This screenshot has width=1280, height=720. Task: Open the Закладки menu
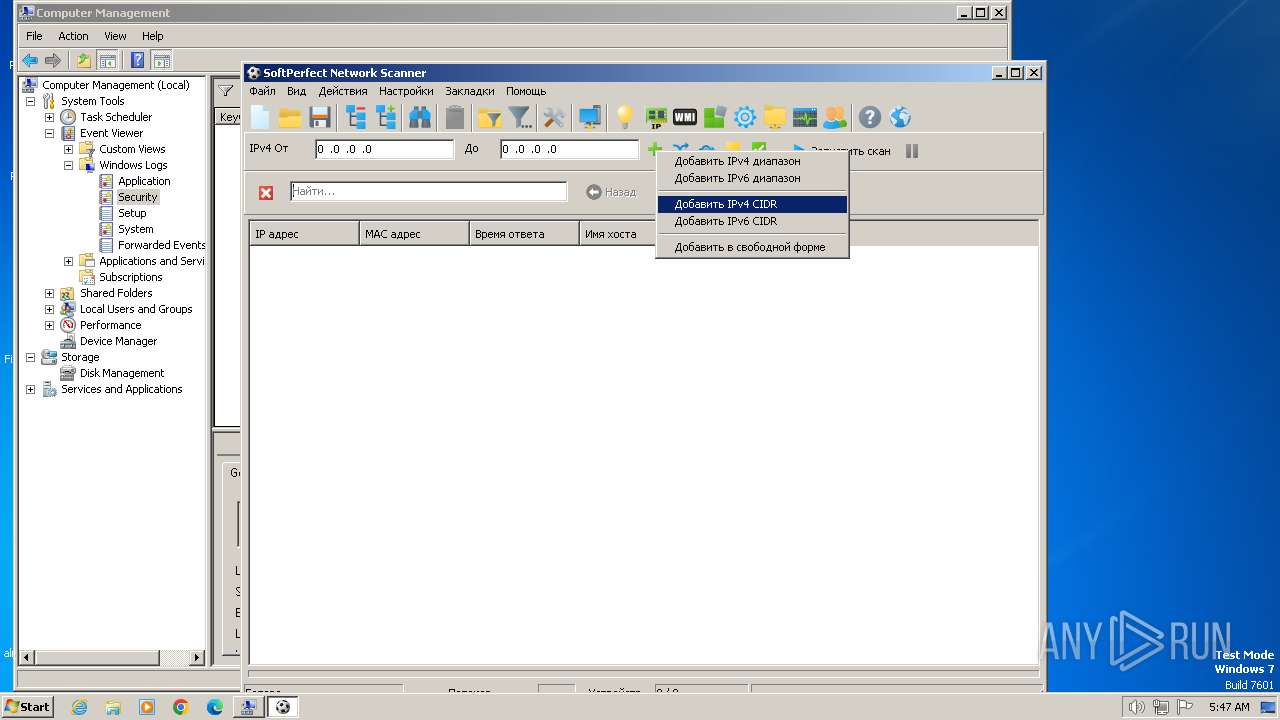point(470,91)
